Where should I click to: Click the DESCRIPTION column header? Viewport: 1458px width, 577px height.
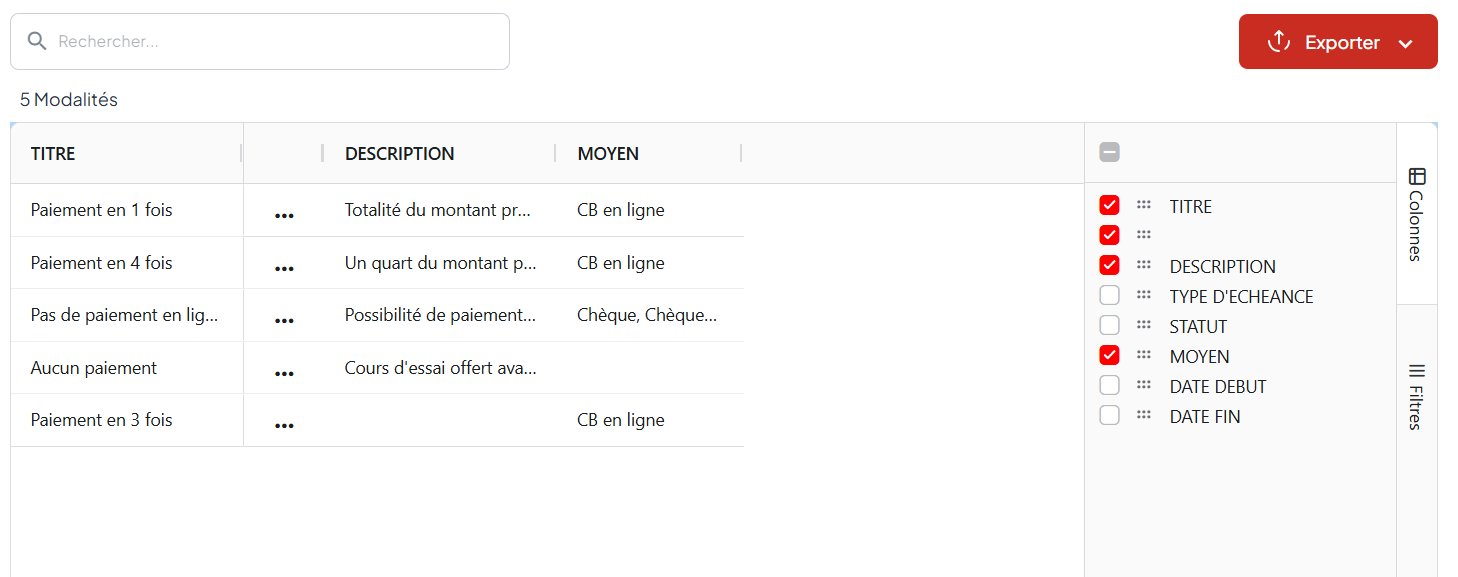tap(399, 153)
